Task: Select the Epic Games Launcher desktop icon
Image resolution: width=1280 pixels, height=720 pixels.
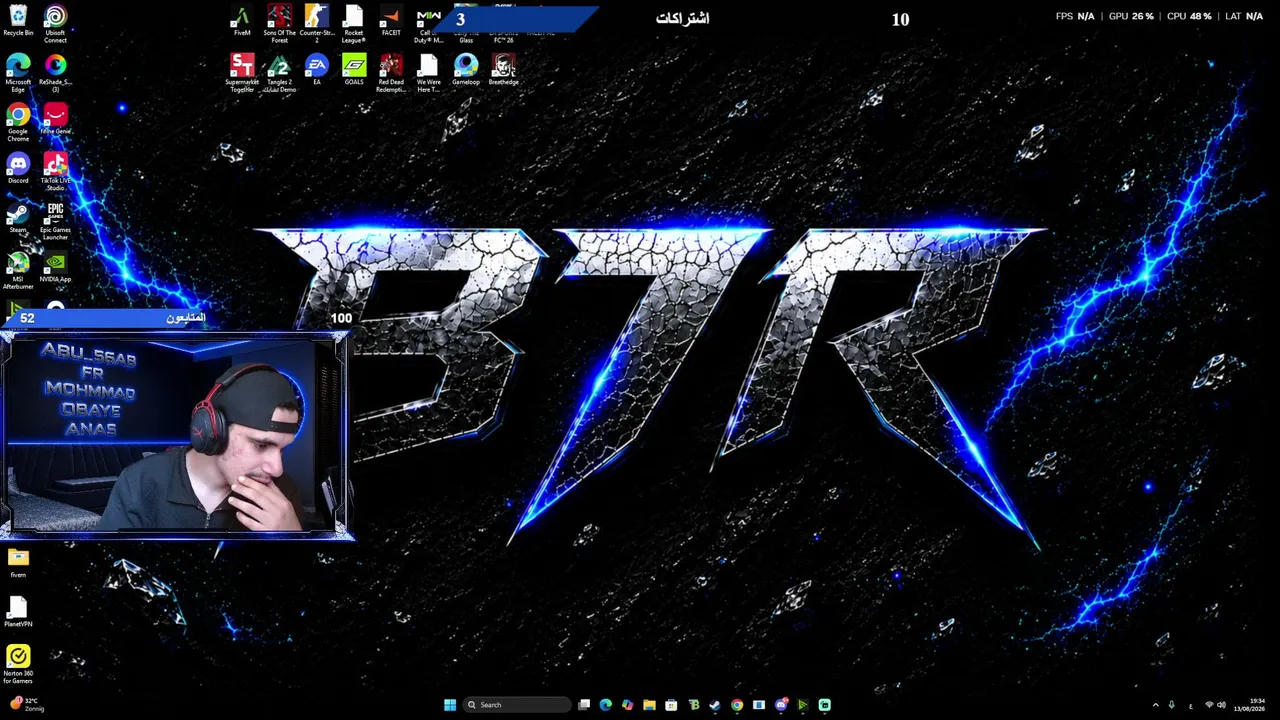Action: point(55,220)
